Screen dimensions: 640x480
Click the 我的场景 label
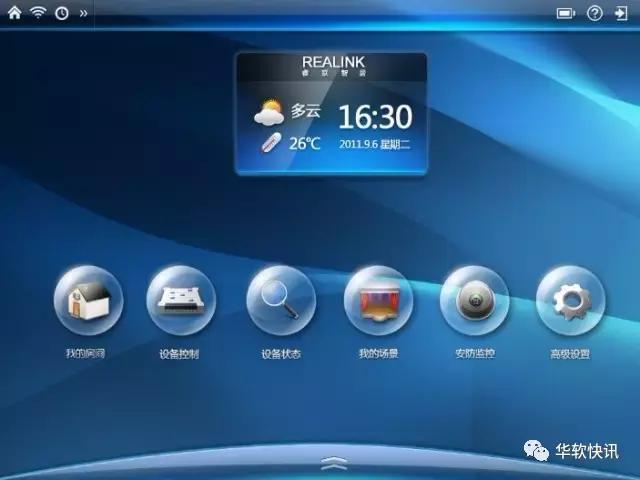coord(378,353)
